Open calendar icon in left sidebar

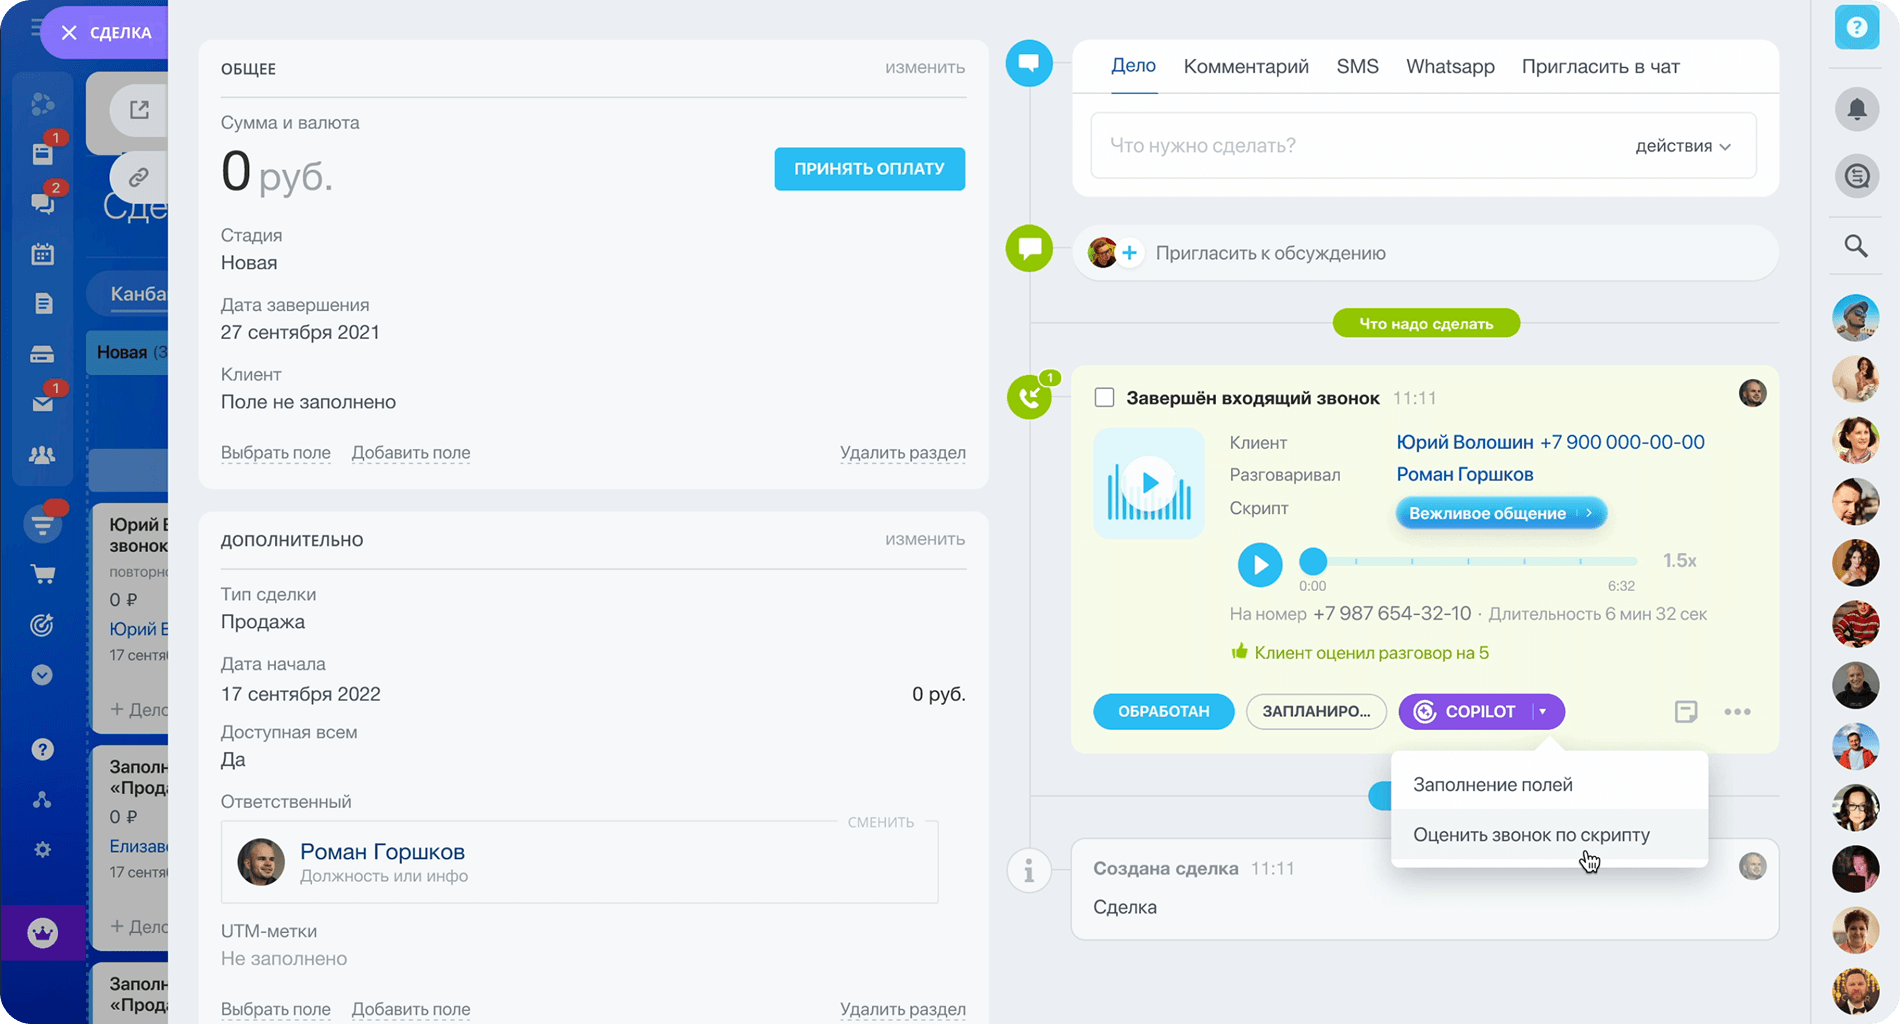[42, 254]
